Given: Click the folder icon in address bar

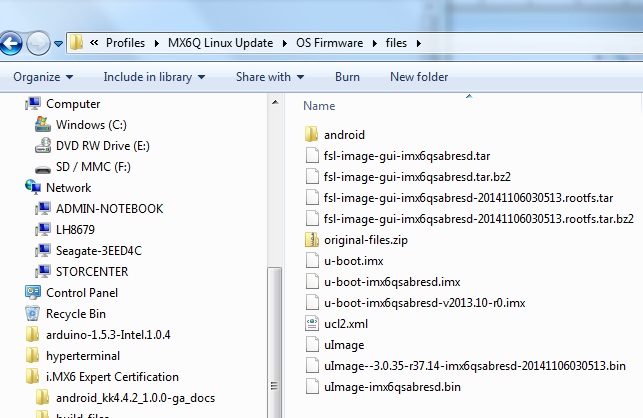Looking at the screenshot, I should 76,43.
